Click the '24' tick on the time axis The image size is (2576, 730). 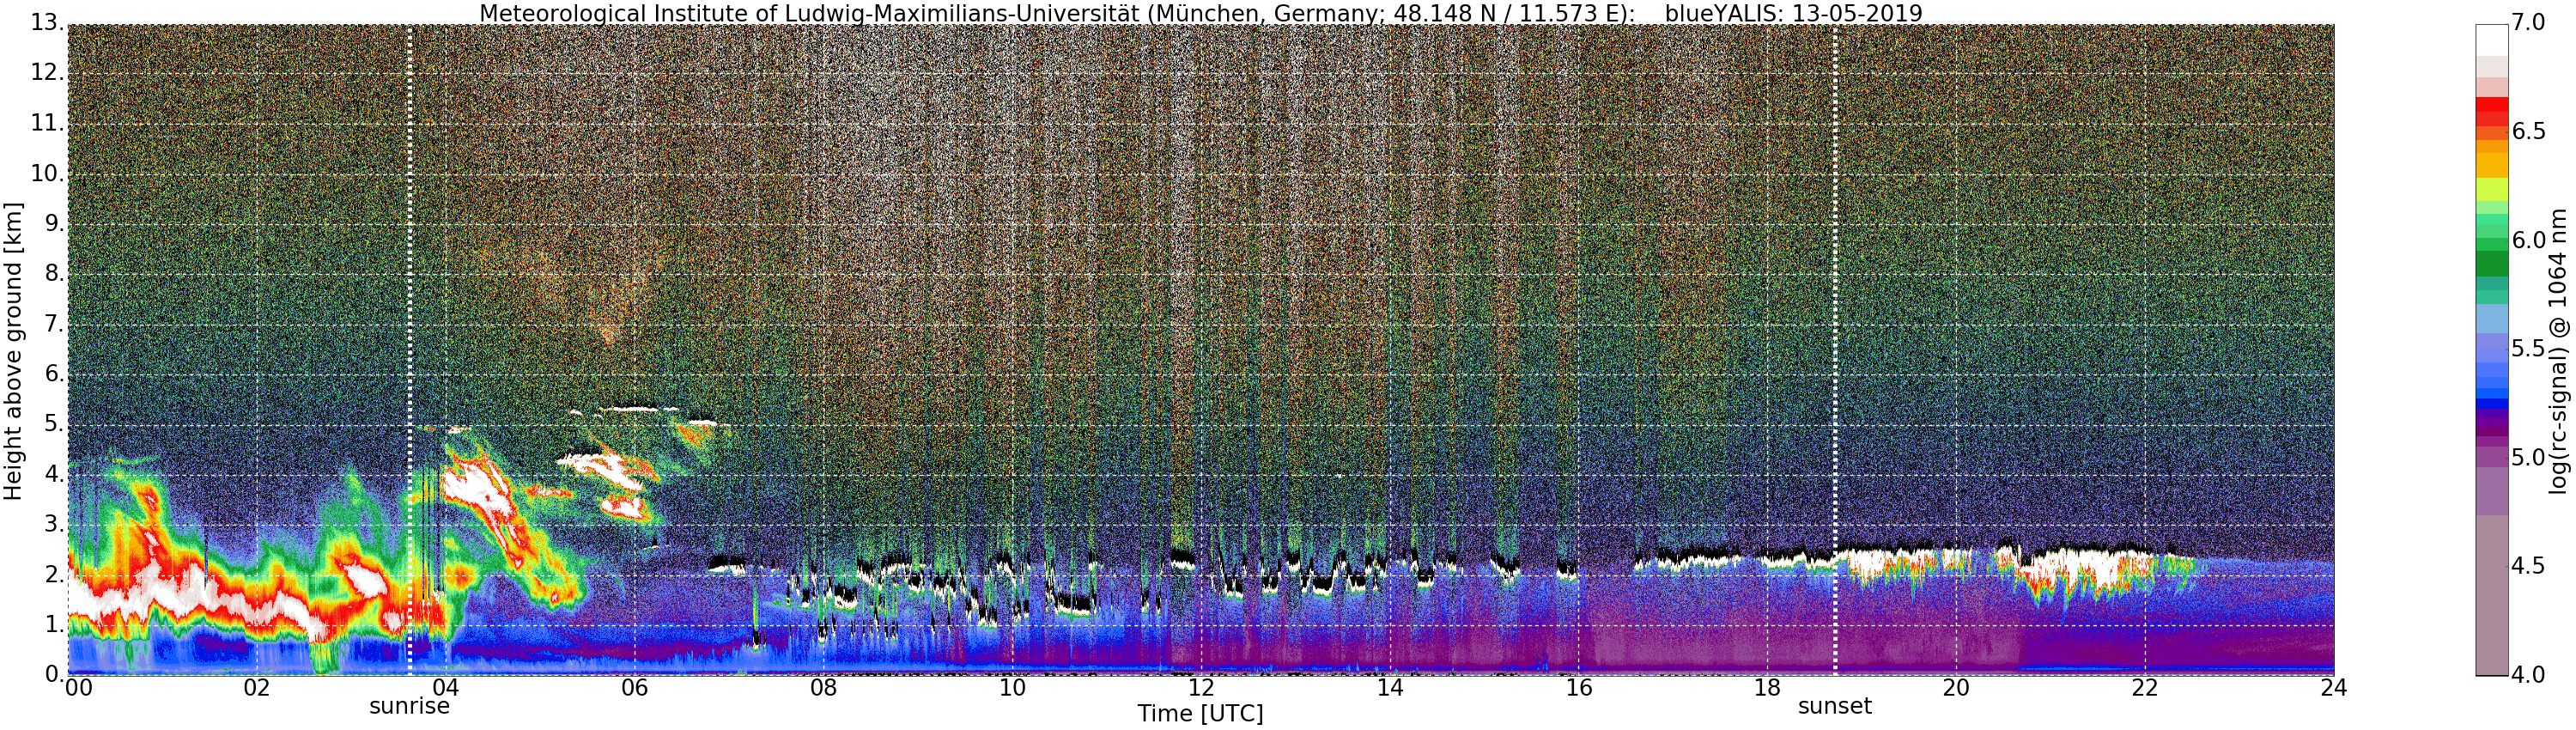[2334, 688]
